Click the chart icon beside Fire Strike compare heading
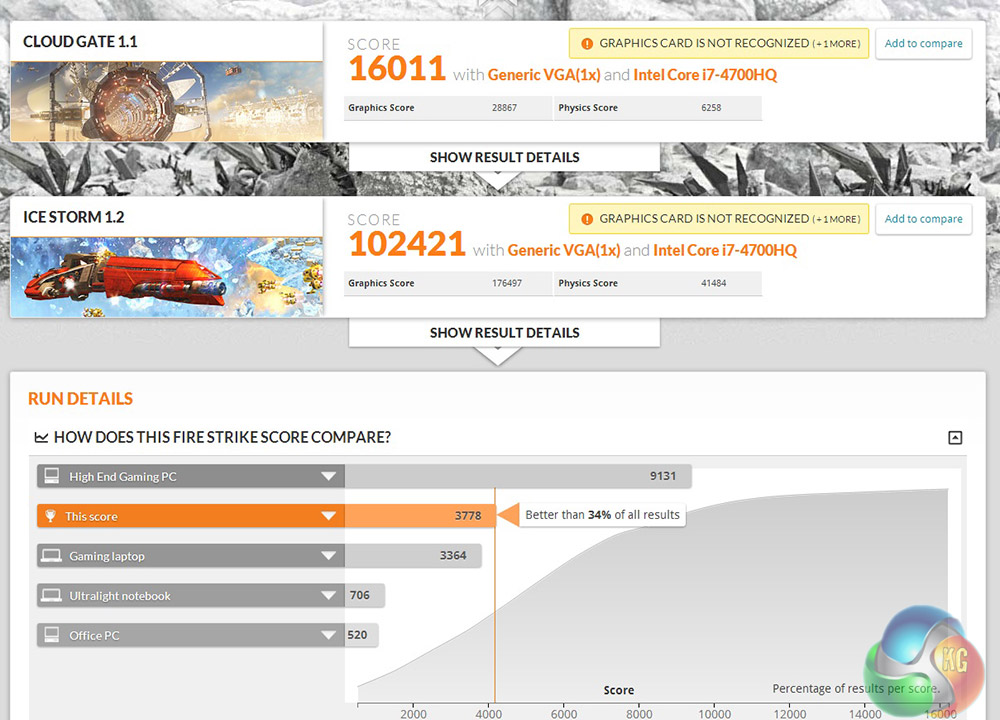This screenshot has height=720, width=1000. pyautogui.click(x=41, y=437)
